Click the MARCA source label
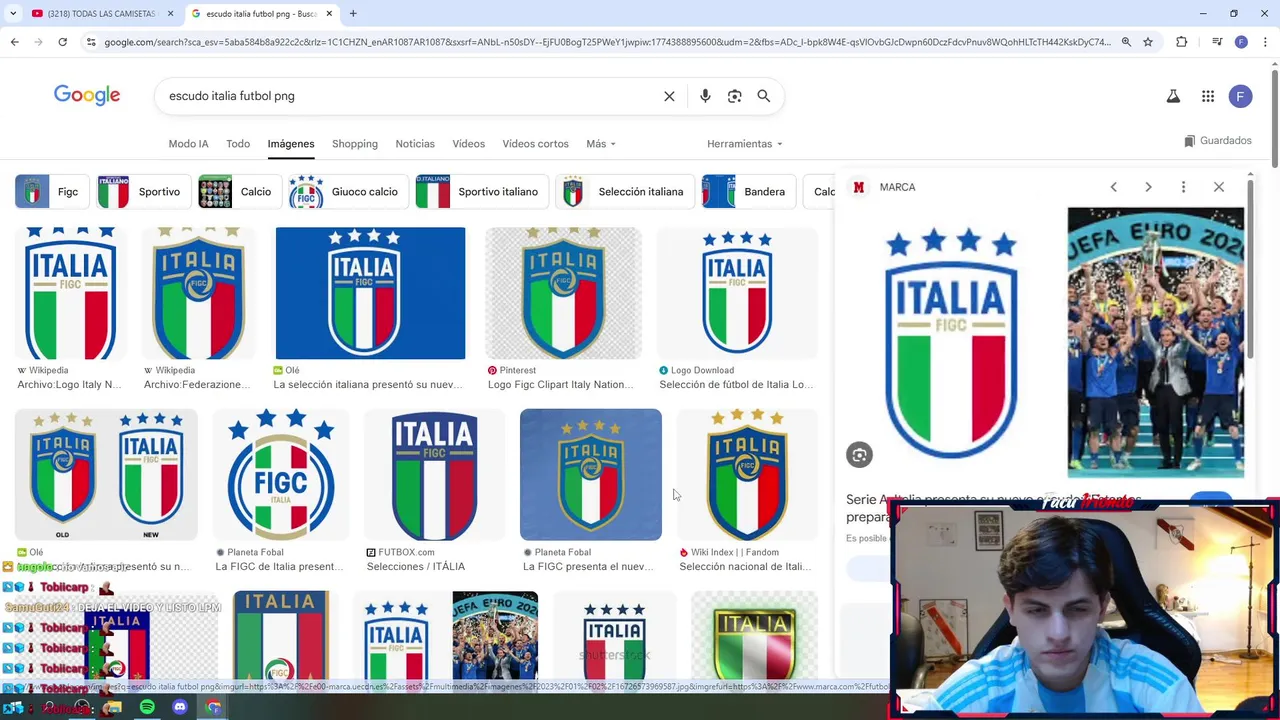The height and width of the screenshot is (720, 1280). [897, 187]
